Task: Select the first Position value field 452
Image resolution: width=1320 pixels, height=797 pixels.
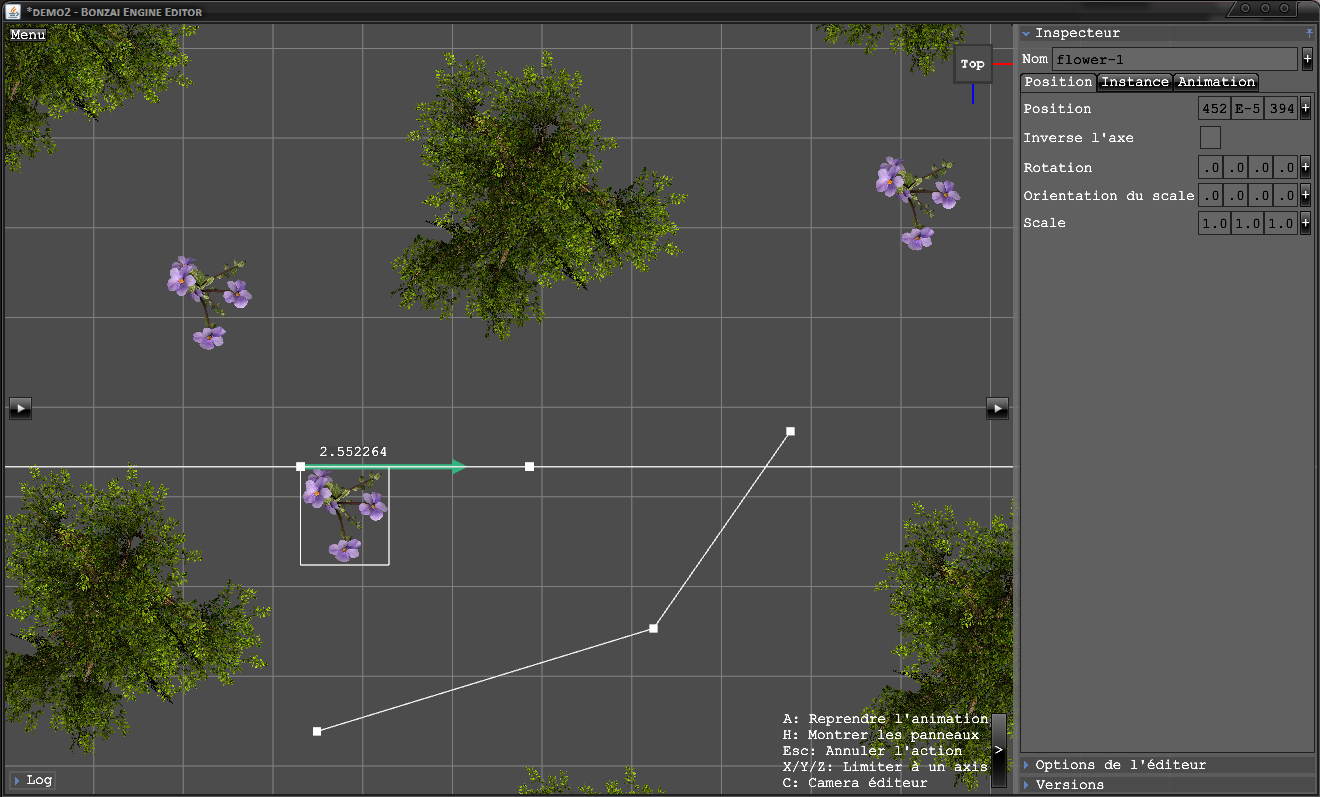Action: 1214,109
